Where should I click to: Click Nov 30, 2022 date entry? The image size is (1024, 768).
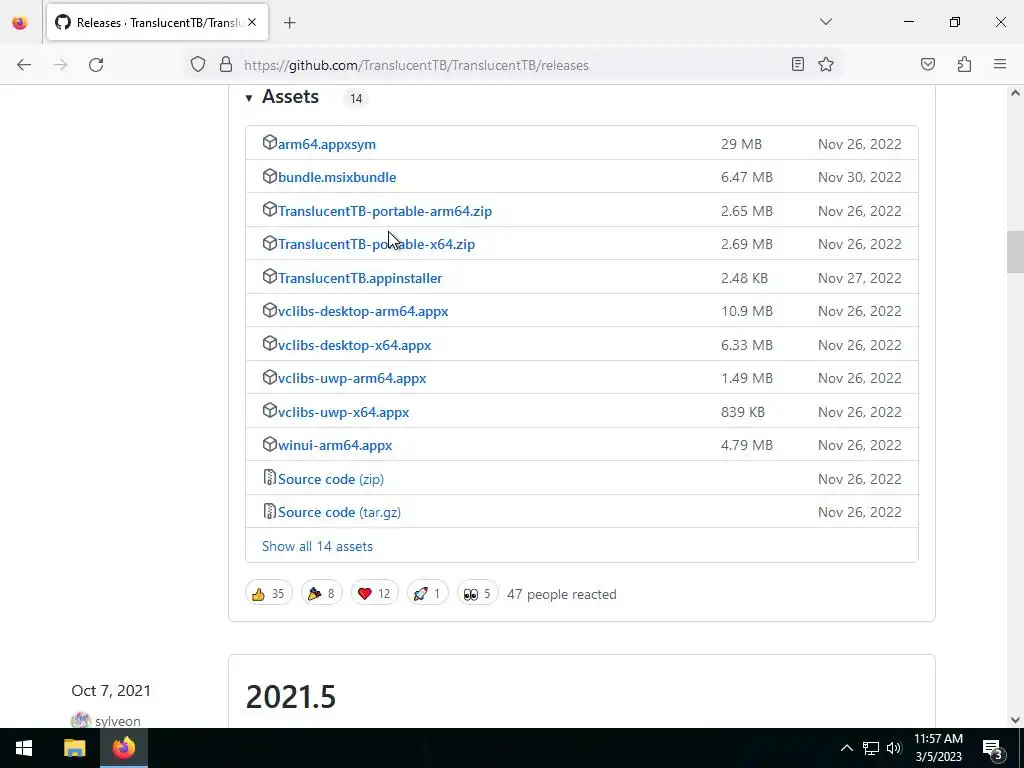[859, 177]
